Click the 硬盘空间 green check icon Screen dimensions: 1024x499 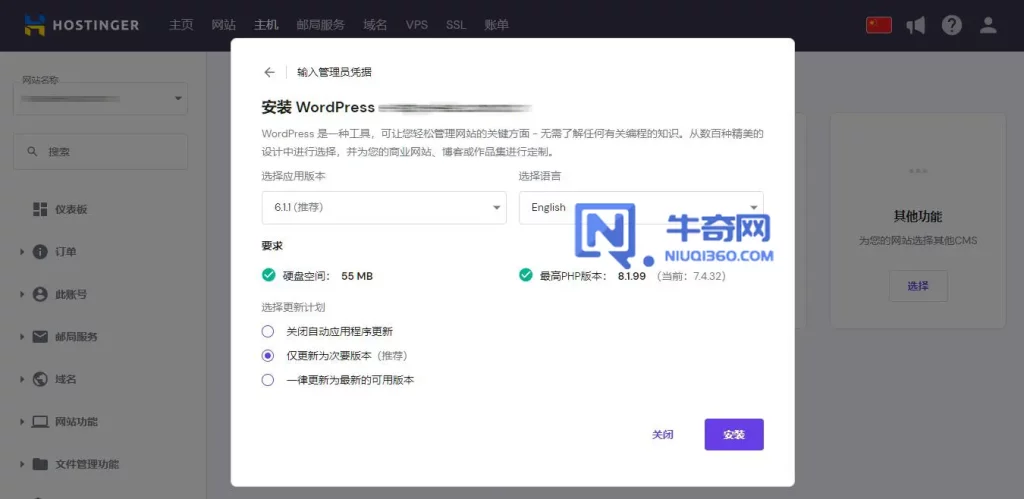pos(268,275)
